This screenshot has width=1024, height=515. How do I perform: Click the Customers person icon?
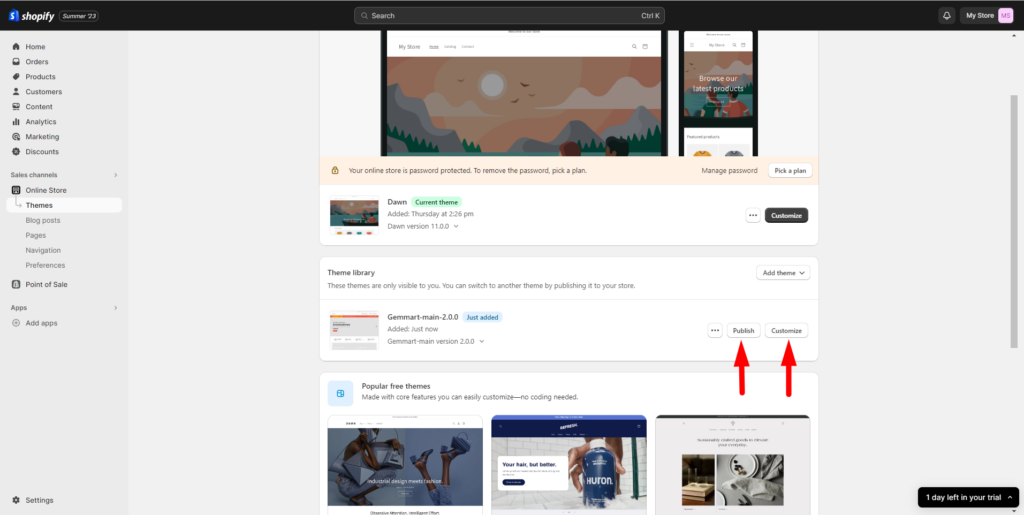16,92
